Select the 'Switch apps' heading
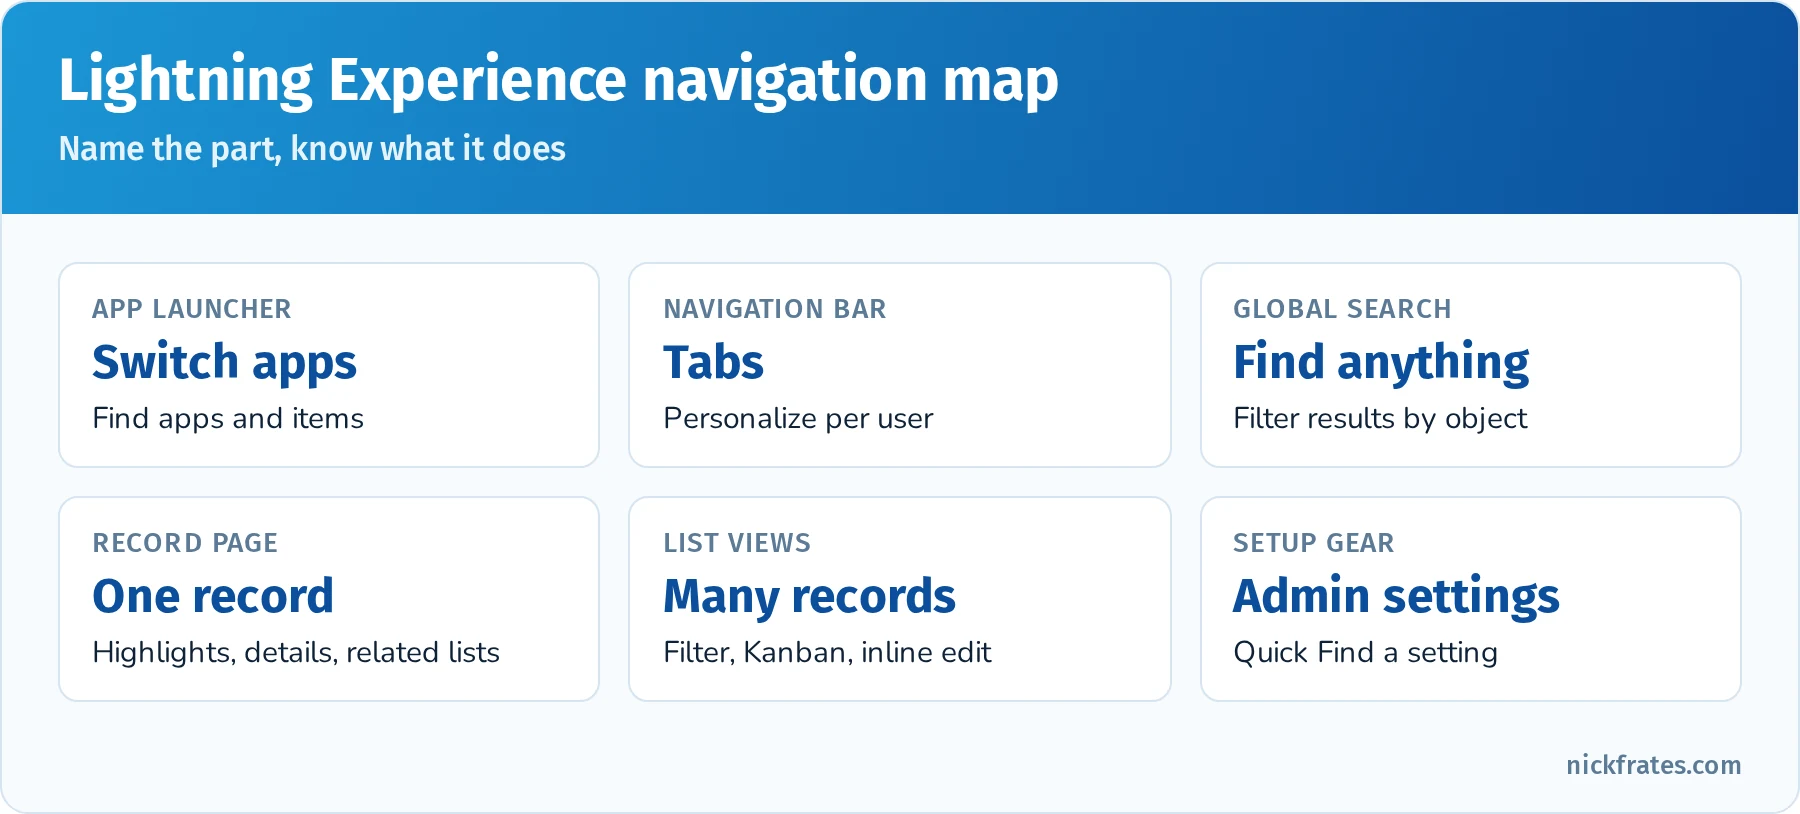Image resolution: width=1800 pixels, height=814 pixels. [x=224, y=363]
